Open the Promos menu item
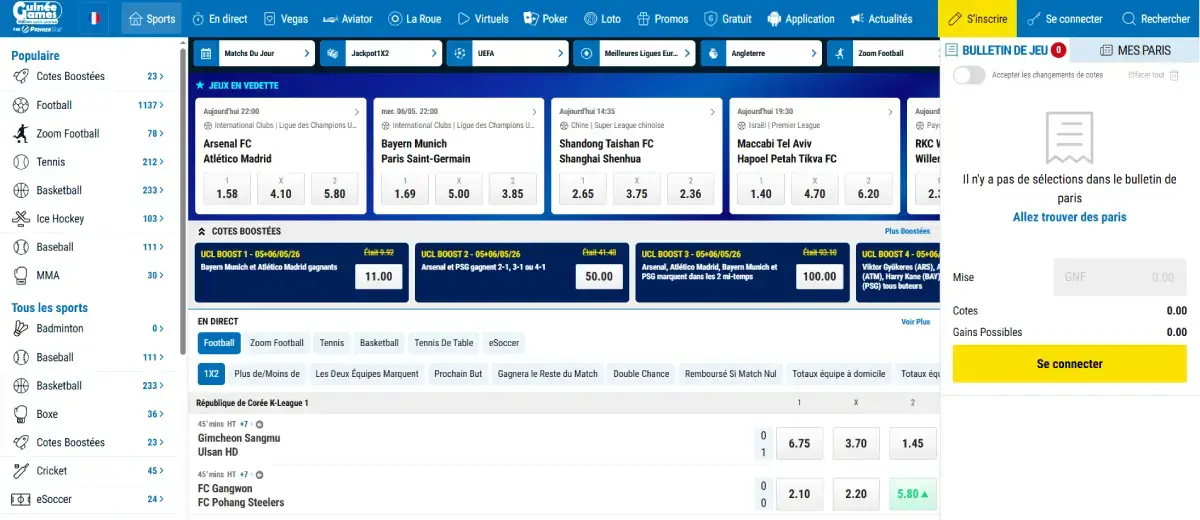 (x=662, y=19)
